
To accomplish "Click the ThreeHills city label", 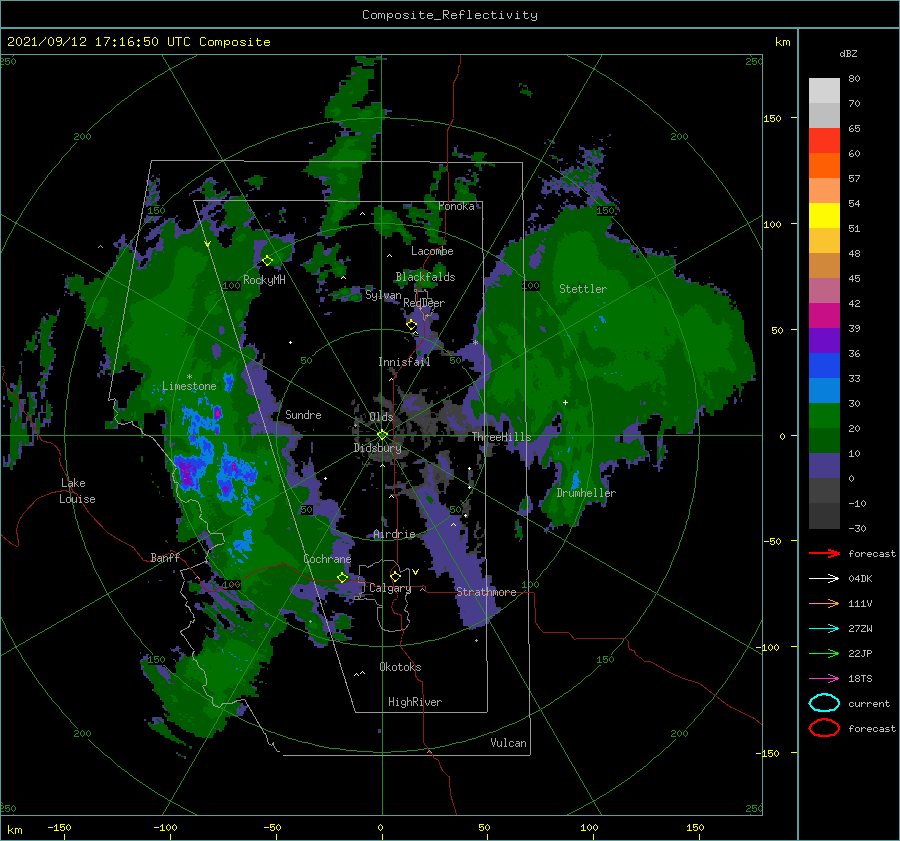I will pos(502,437).
